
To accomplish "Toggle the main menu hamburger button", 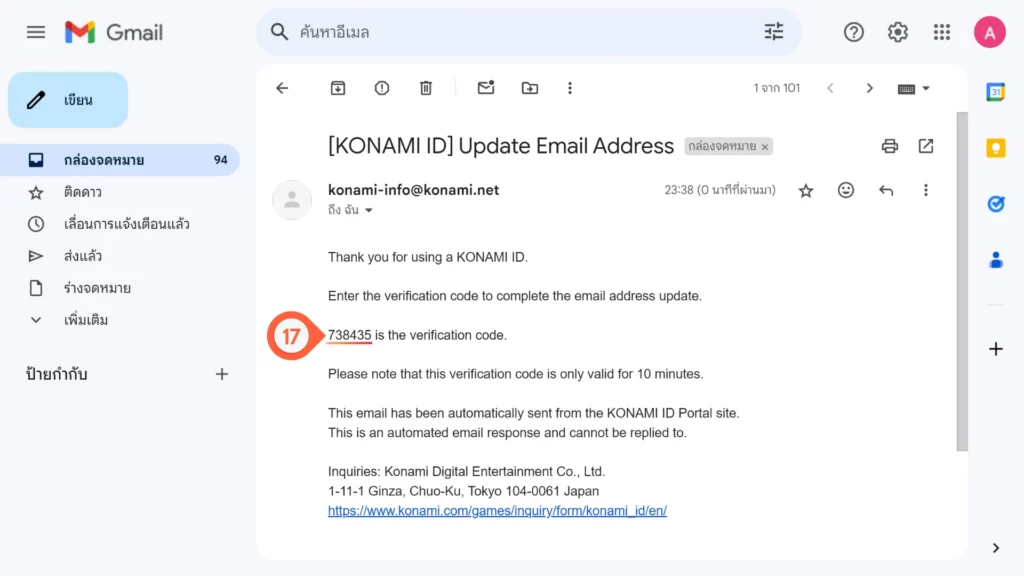I will (x=36, y=32).
